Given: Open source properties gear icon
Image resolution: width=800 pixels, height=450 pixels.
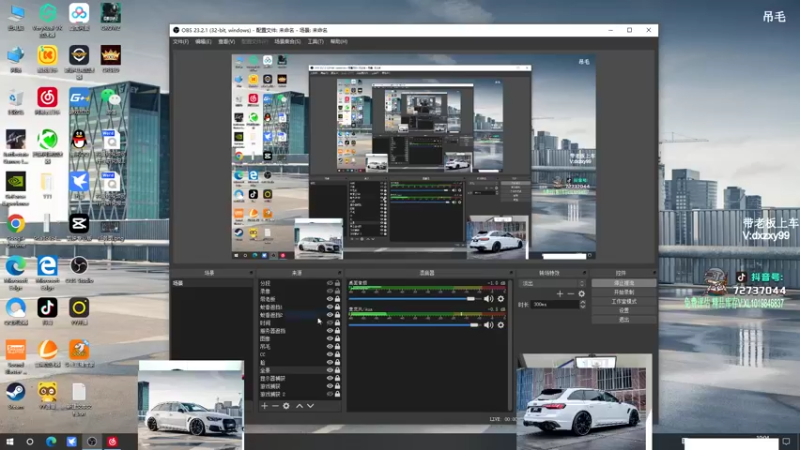Looking at the screenshot, I should coord(286,406).
